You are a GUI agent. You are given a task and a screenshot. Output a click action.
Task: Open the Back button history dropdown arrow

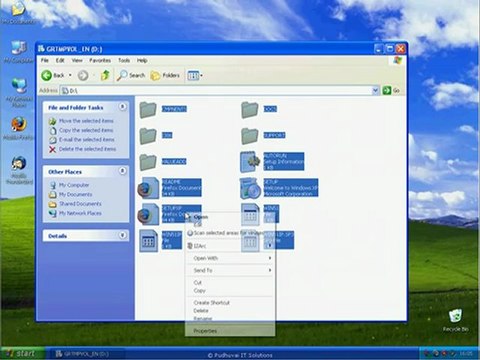pos(70,75)
